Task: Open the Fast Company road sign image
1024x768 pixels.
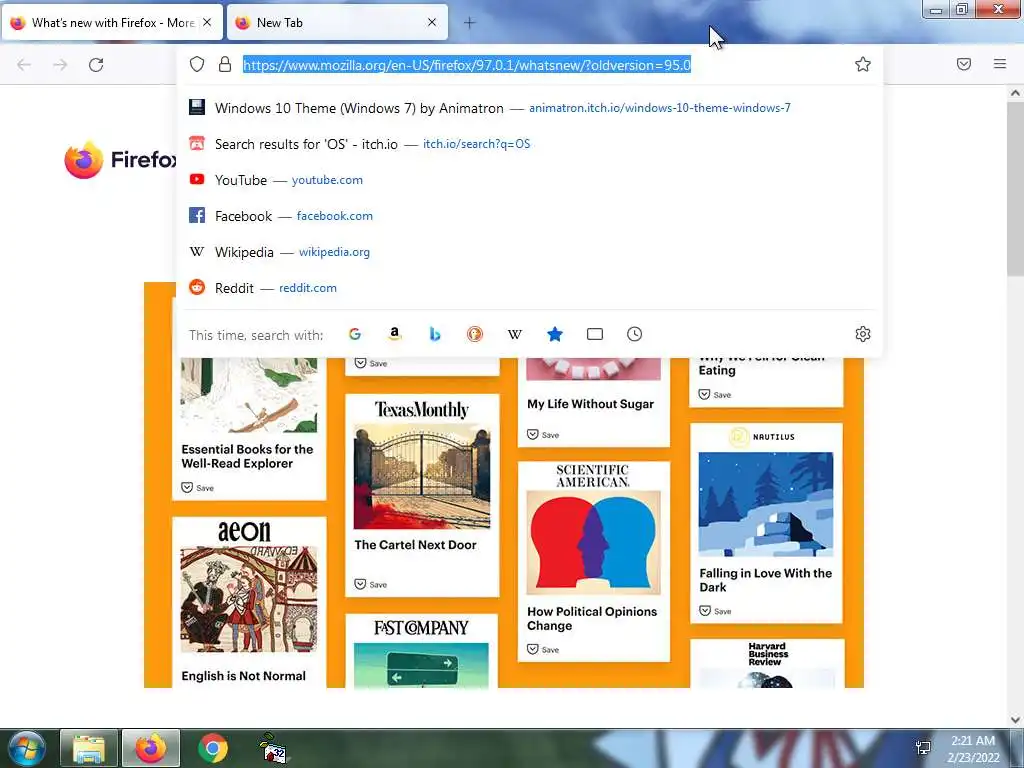Action: (421, 665)
